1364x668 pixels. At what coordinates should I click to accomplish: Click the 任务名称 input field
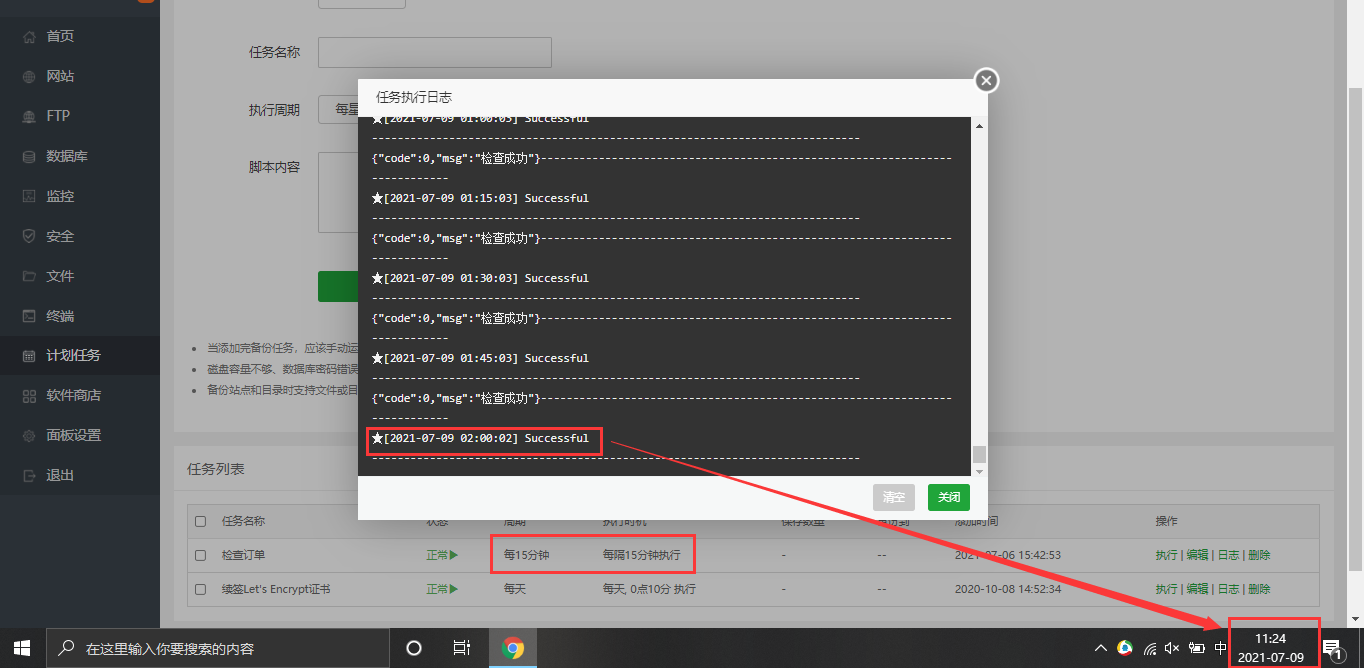435,52
